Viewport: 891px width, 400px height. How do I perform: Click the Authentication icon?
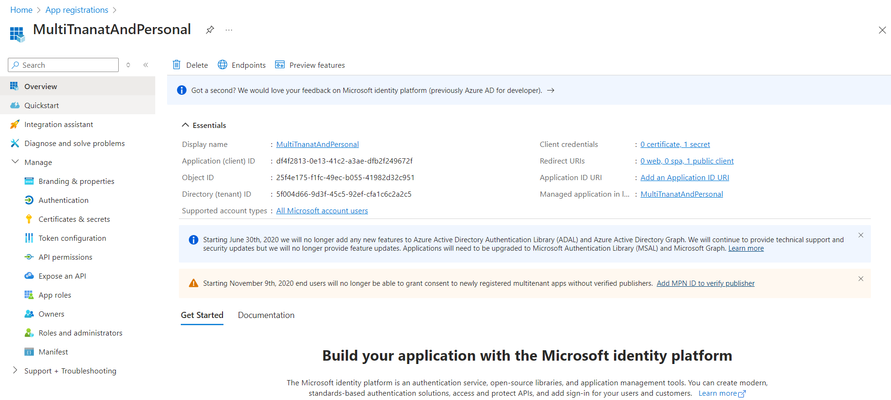[29, 200]
